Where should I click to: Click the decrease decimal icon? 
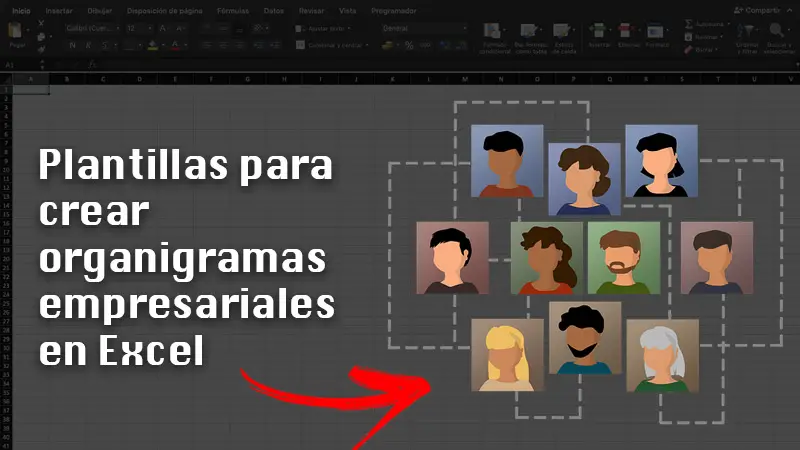(x=461, y=45)
